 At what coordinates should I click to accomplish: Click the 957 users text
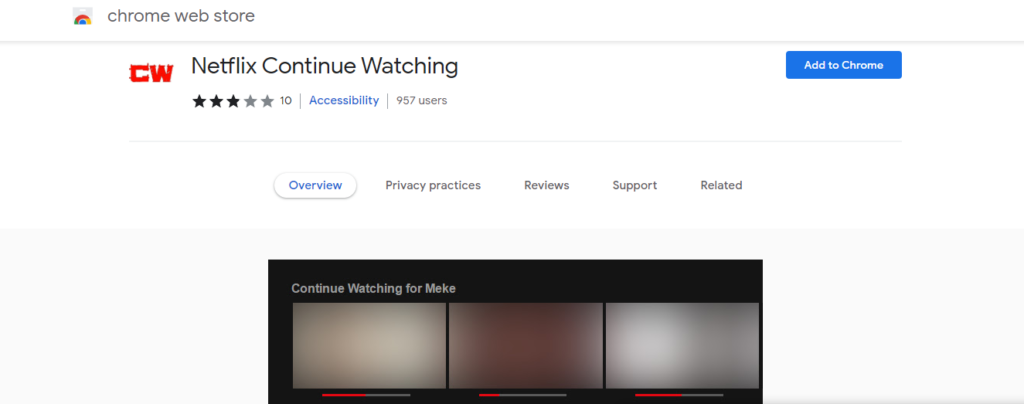tap(421, 101)
